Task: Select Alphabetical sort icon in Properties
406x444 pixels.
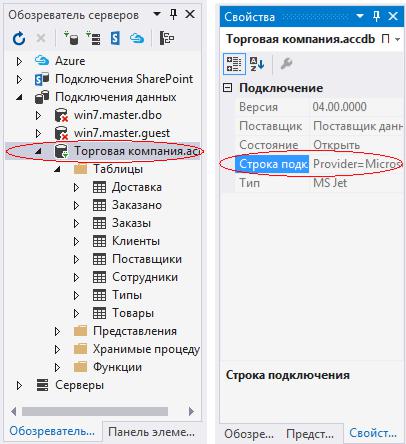Action: [257, 63]
